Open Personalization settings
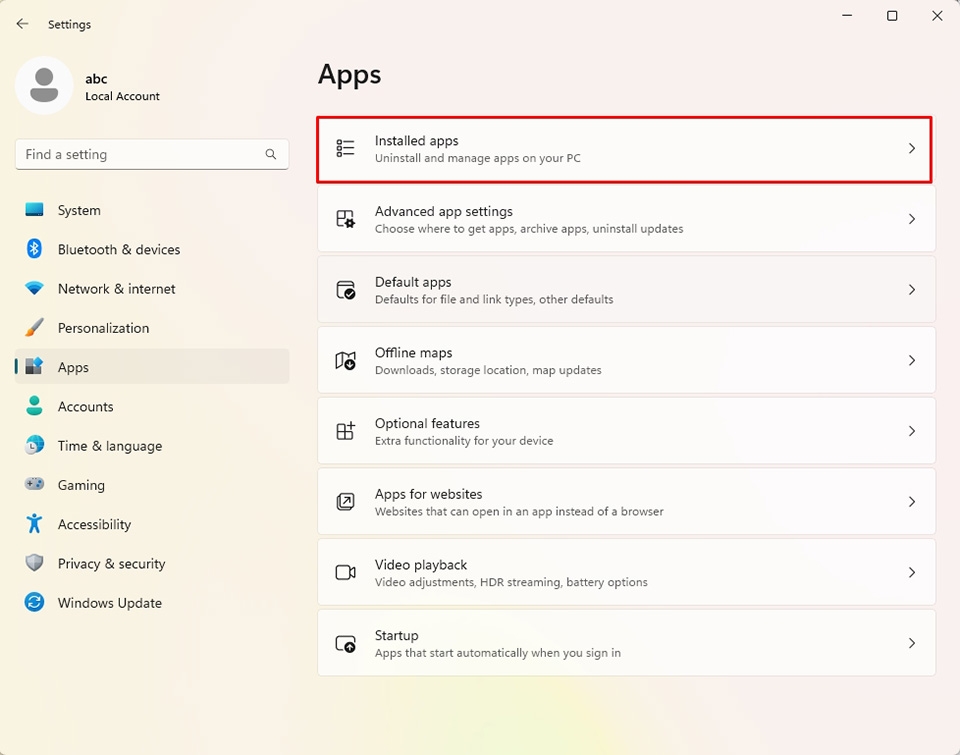960x755 pixels. point(152,328)
